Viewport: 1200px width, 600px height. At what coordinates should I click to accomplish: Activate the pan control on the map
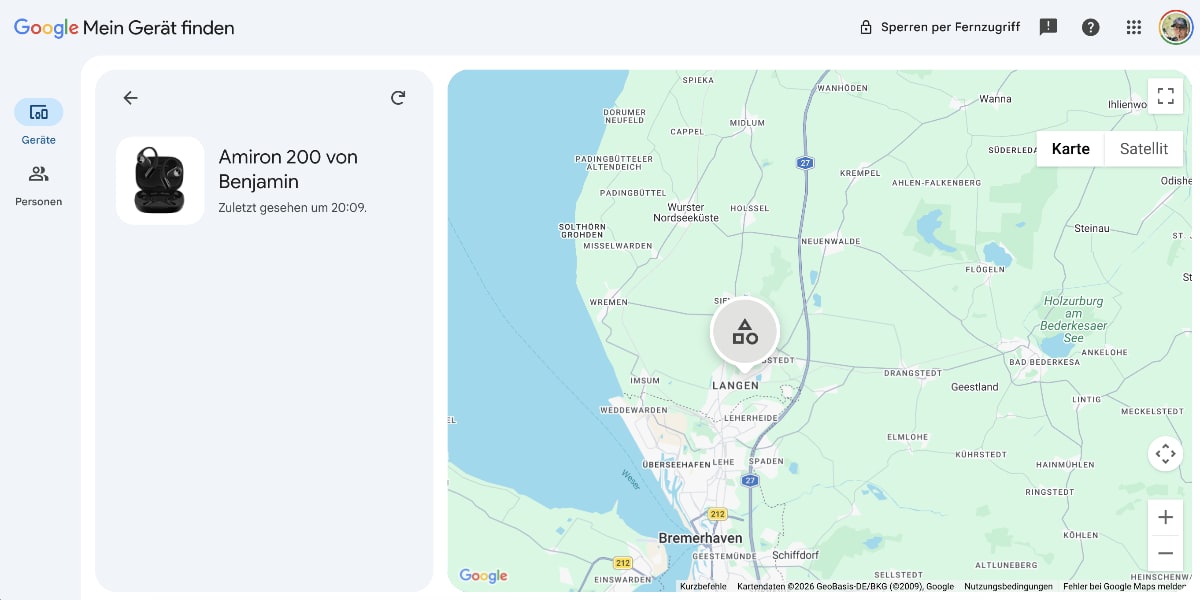tap(1165, 453)
